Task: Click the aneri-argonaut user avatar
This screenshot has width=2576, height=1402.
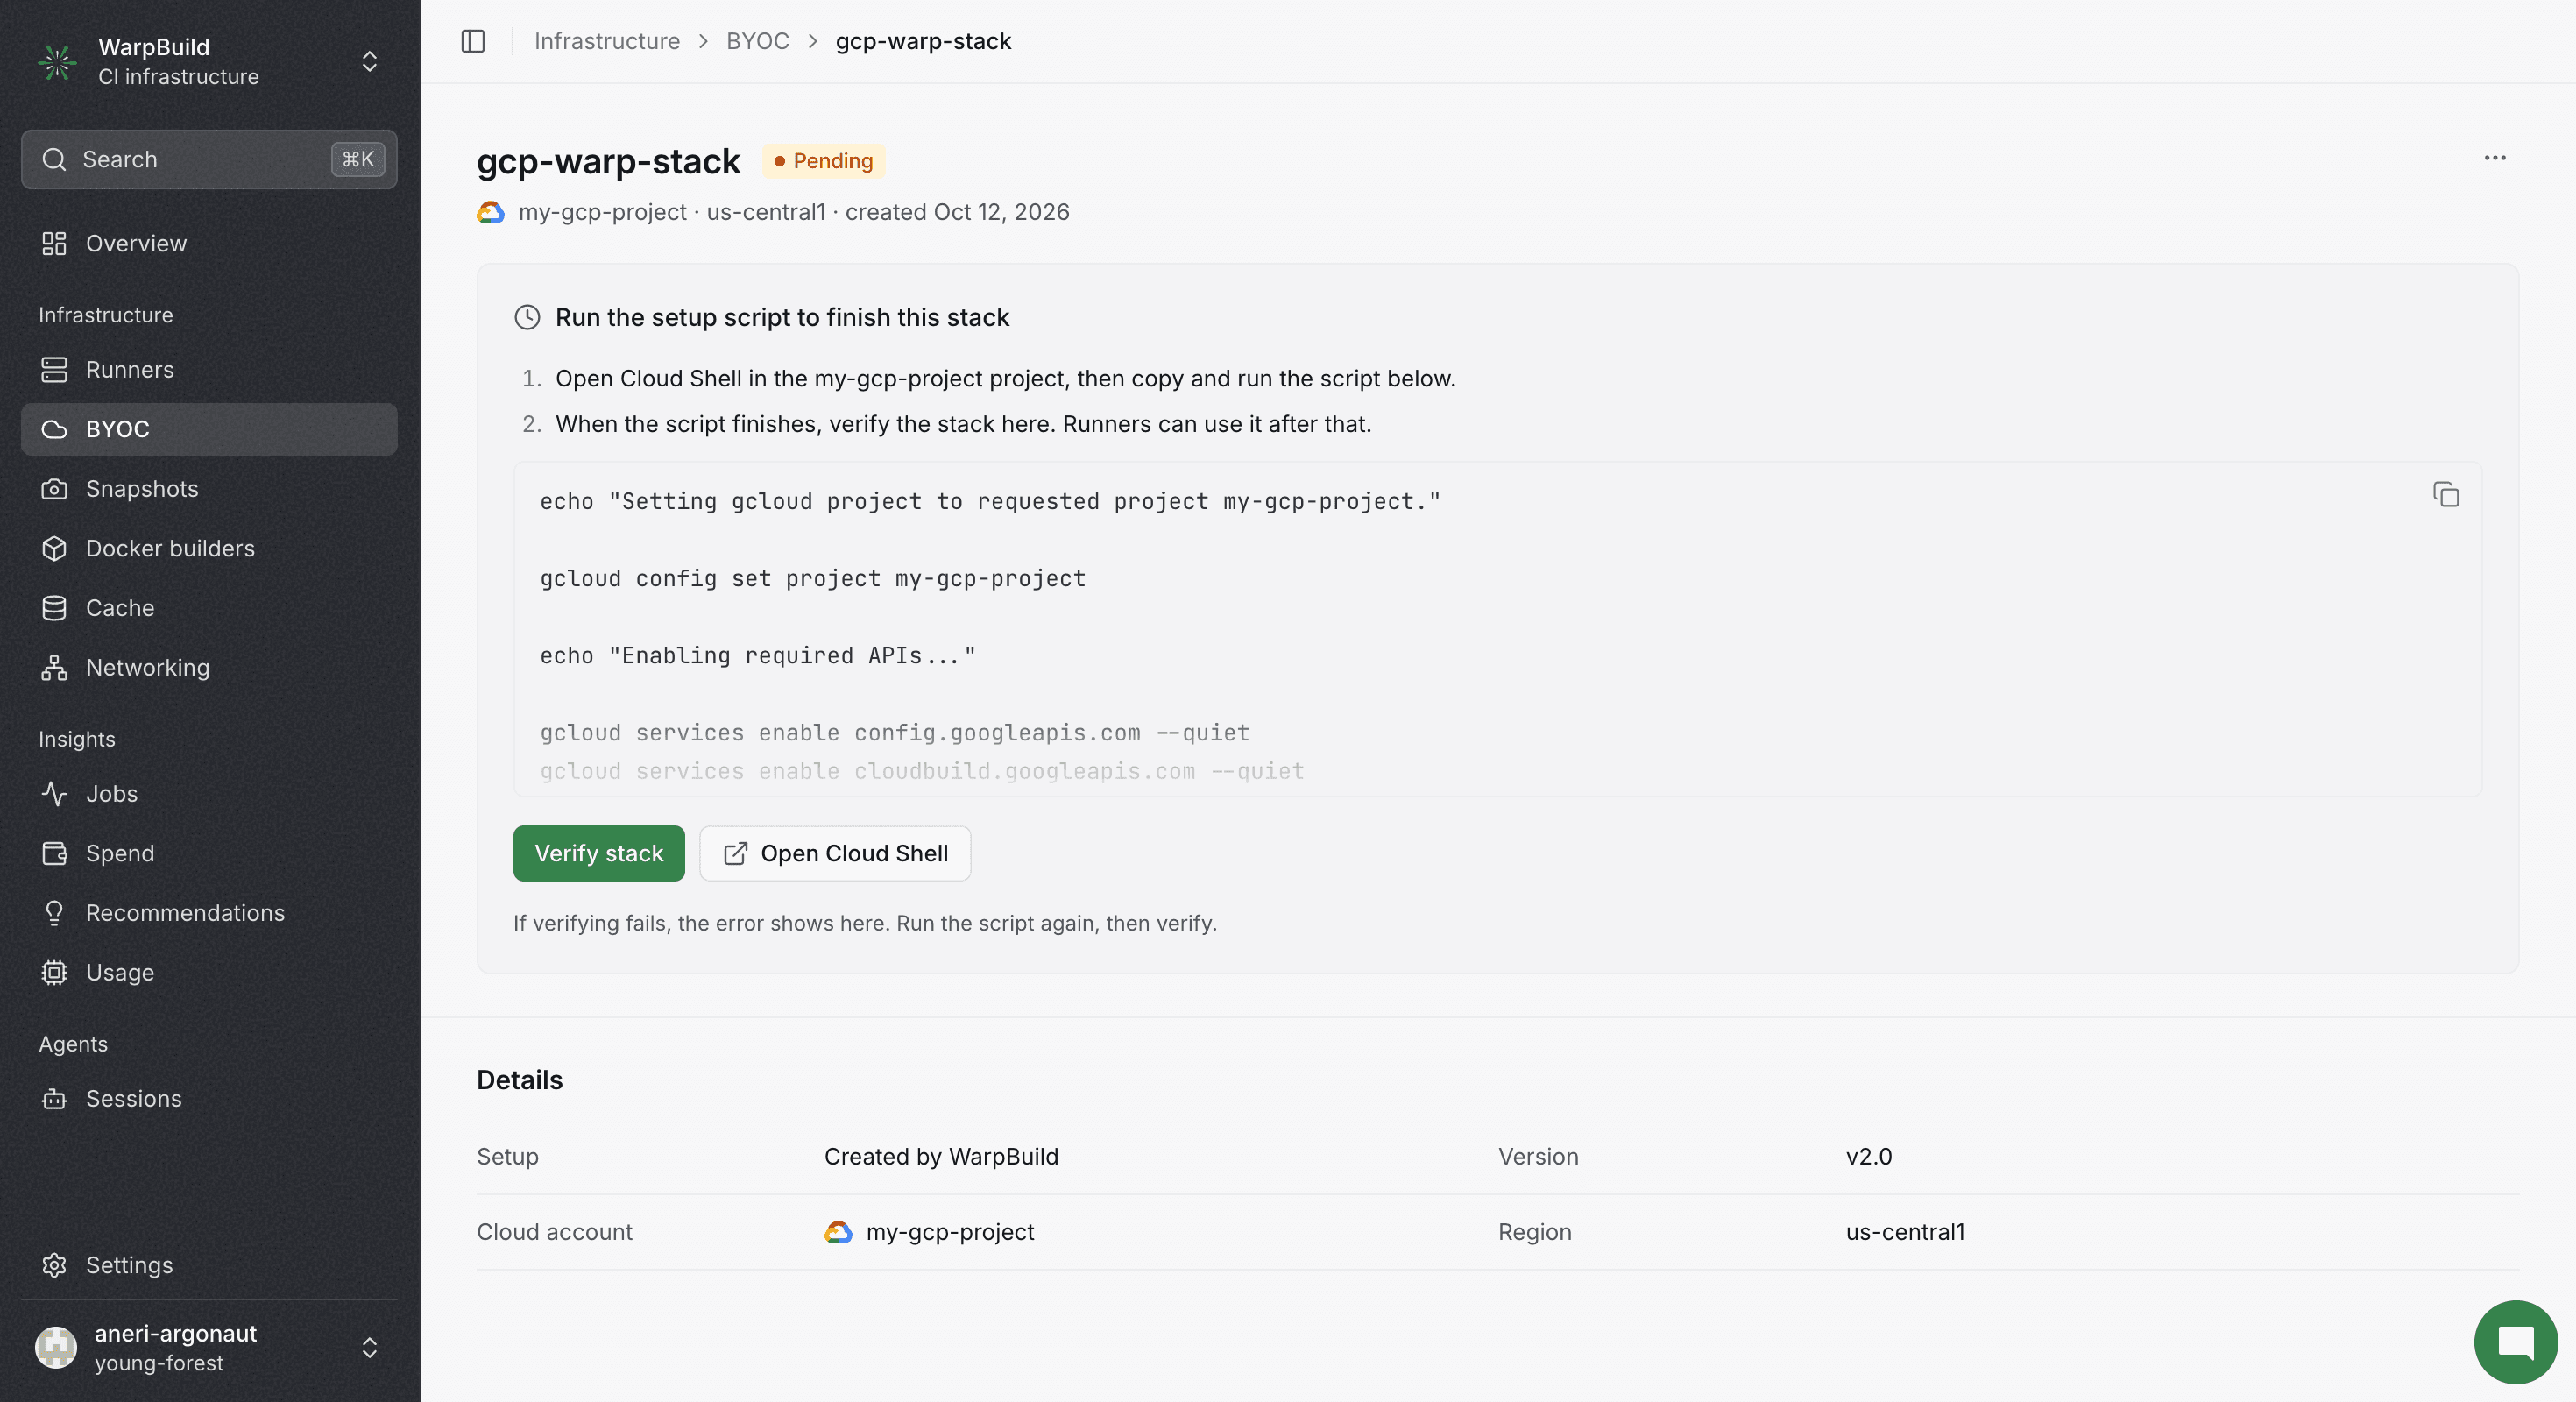Action: [56, 1348]
